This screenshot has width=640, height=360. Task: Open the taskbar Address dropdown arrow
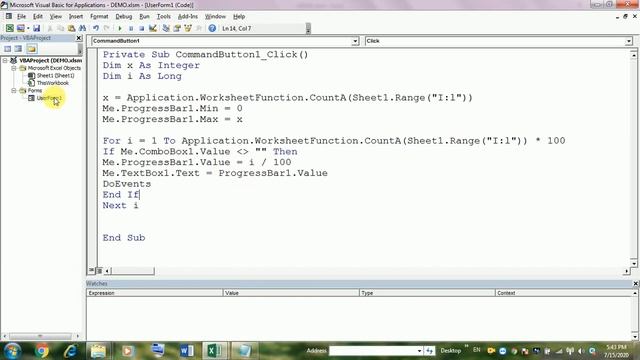(419, 351)
